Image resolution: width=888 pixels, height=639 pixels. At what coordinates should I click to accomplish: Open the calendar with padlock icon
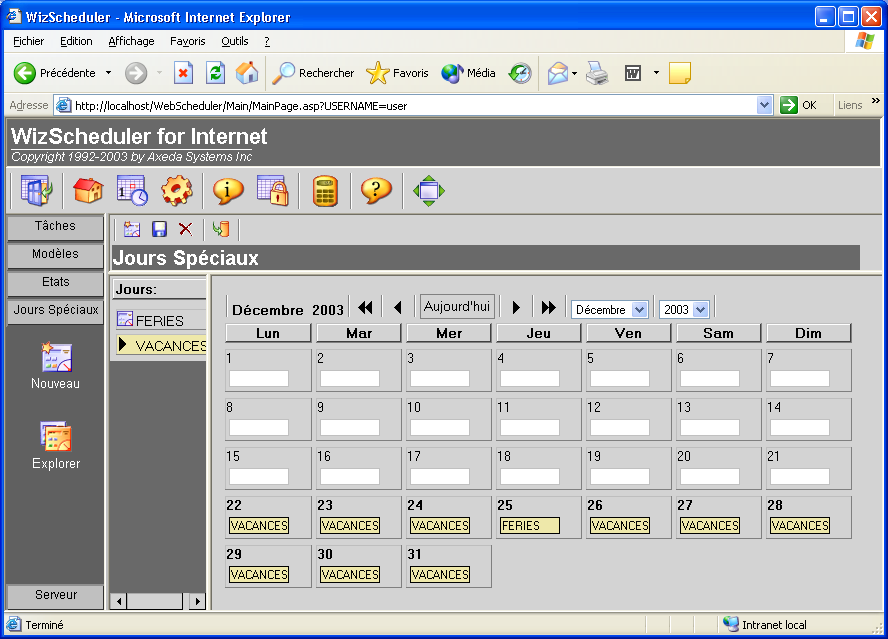coord(272,190)
